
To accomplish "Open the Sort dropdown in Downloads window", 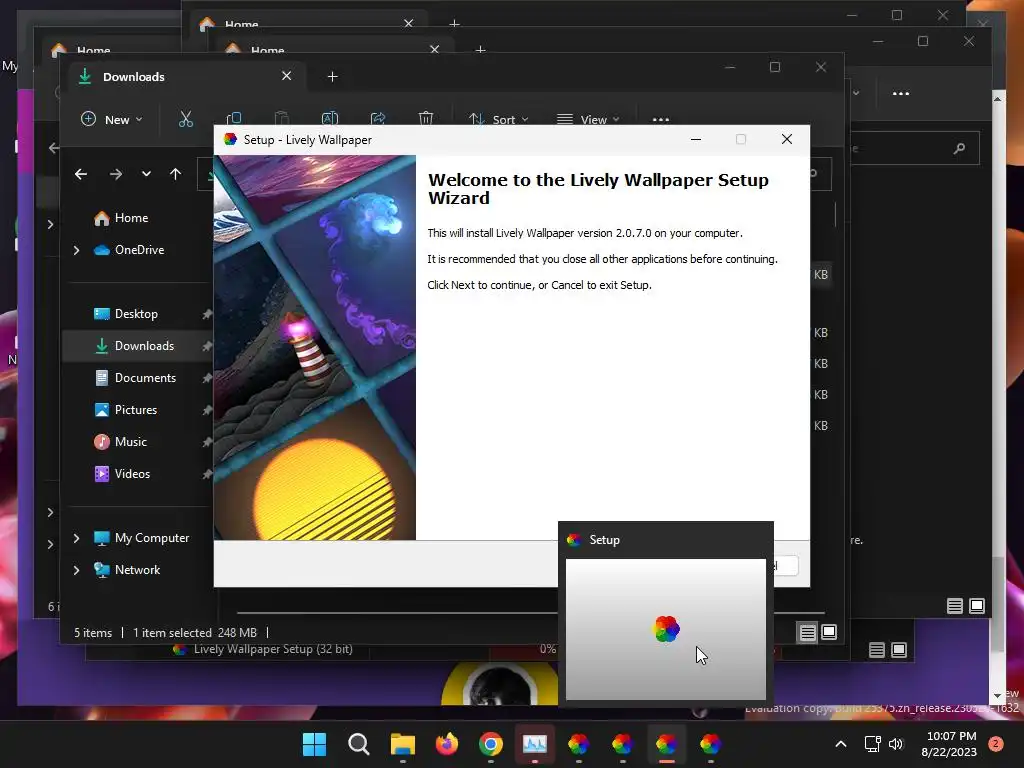I will pyautogui.click(x=499, y=120).
